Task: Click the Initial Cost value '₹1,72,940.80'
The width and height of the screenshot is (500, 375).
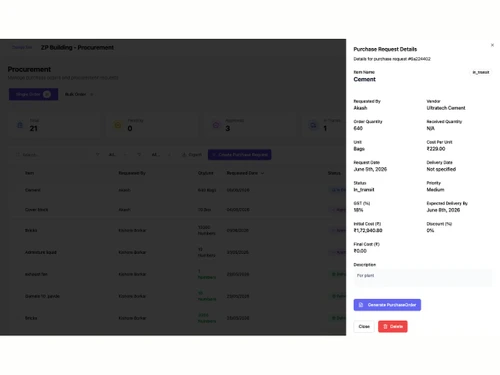Action: 368,230
